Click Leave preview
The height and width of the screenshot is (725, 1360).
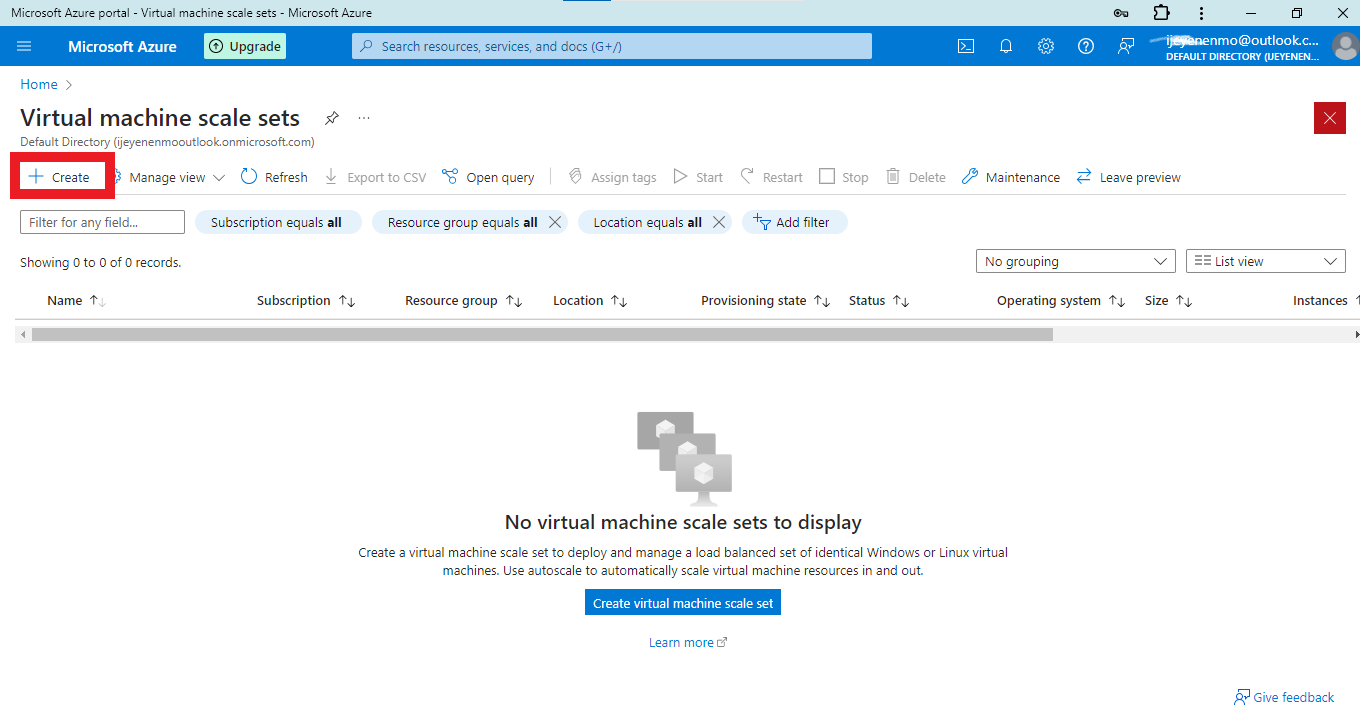coord(1128,177)
